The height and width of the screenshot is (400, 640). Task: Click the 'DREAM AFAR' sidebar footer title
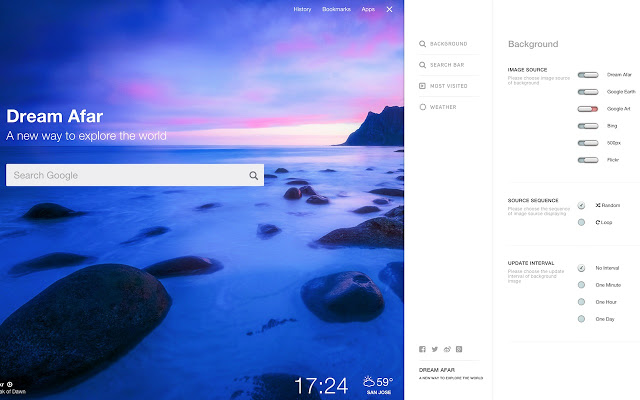[437, 370]
